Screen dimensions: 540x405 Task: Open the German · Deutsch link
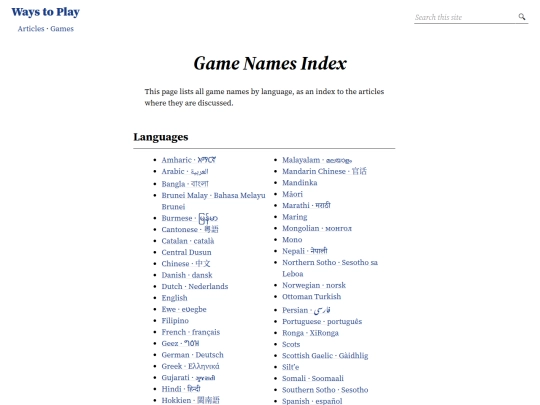coord(193,355)
